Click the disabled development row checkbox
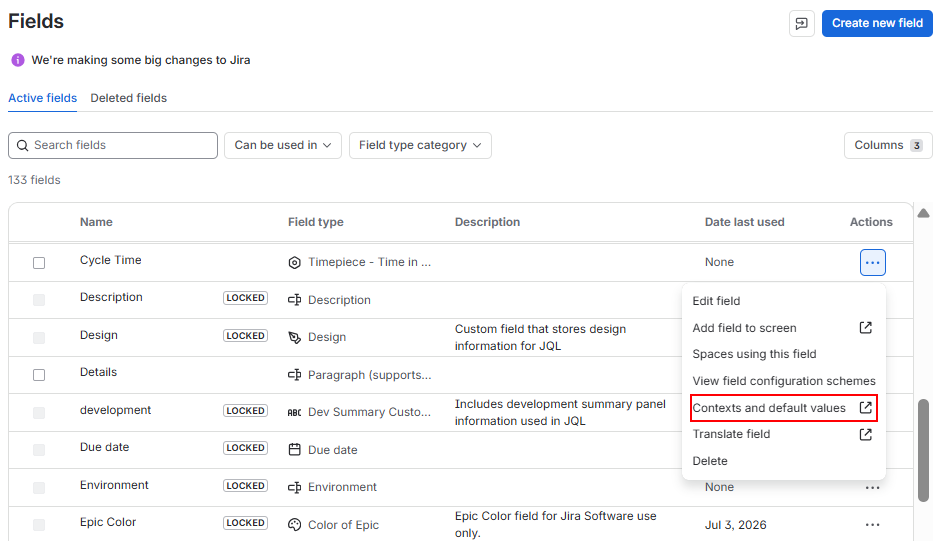 coord(39,412)
